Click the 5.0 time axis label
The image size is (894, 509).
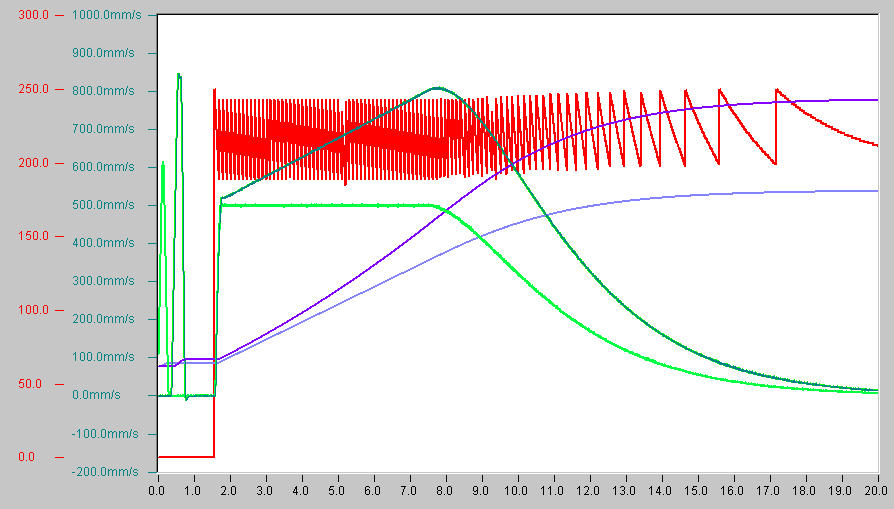338,491
